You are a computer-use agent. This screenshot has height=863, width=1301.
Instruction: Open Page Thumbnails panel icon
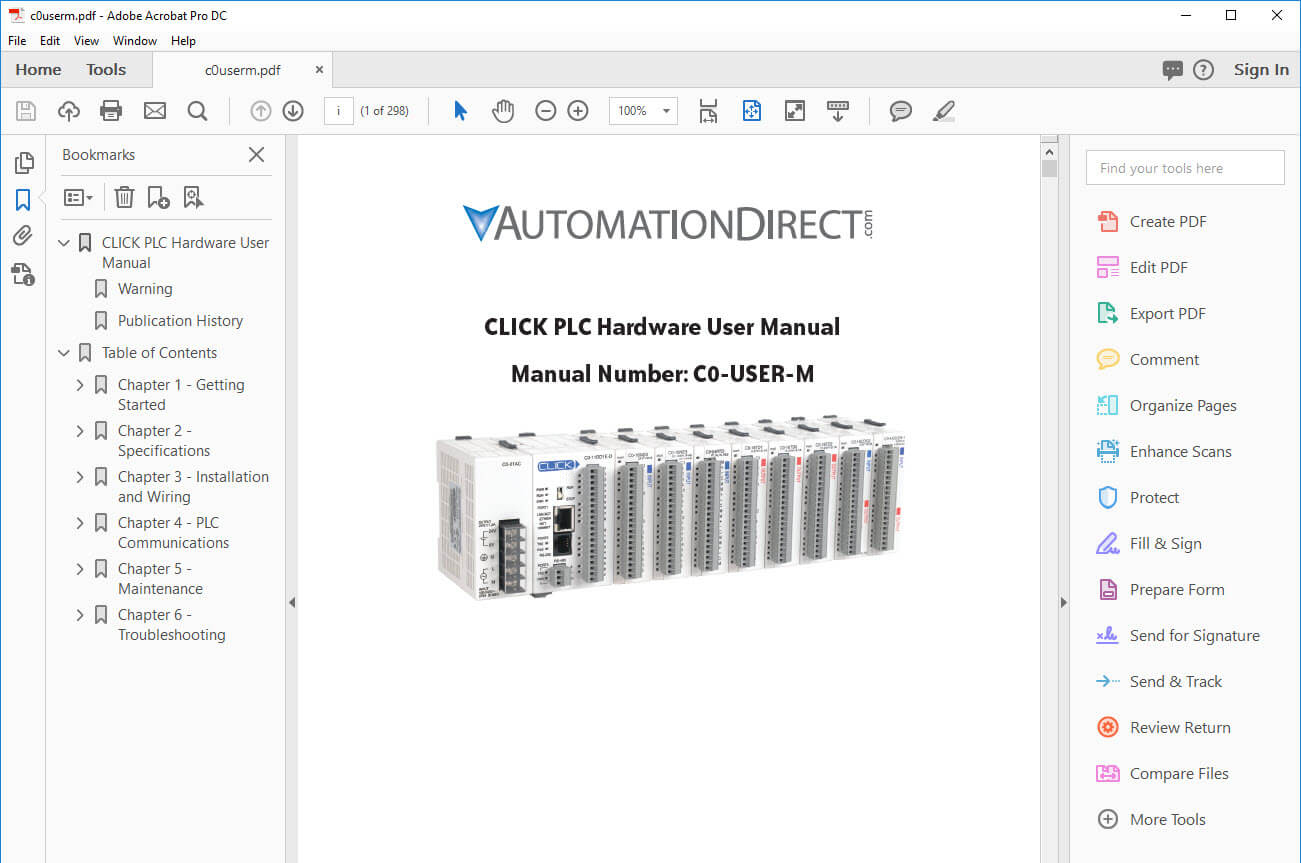point(23,163)
